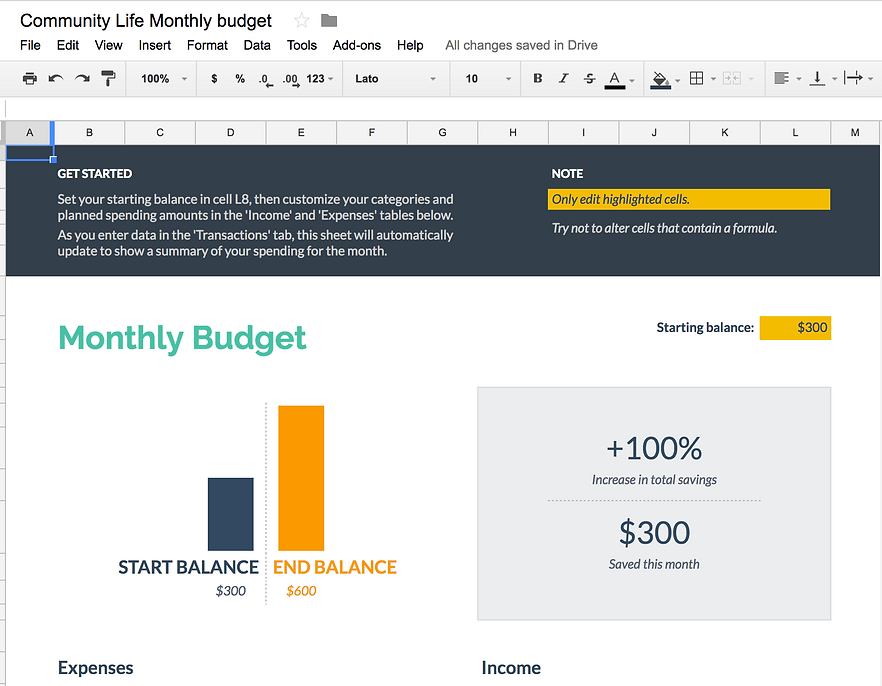This screenshot has width=882, height=686.
Task: Select the Starting balance $300 cell
Action: coord(795,327)
